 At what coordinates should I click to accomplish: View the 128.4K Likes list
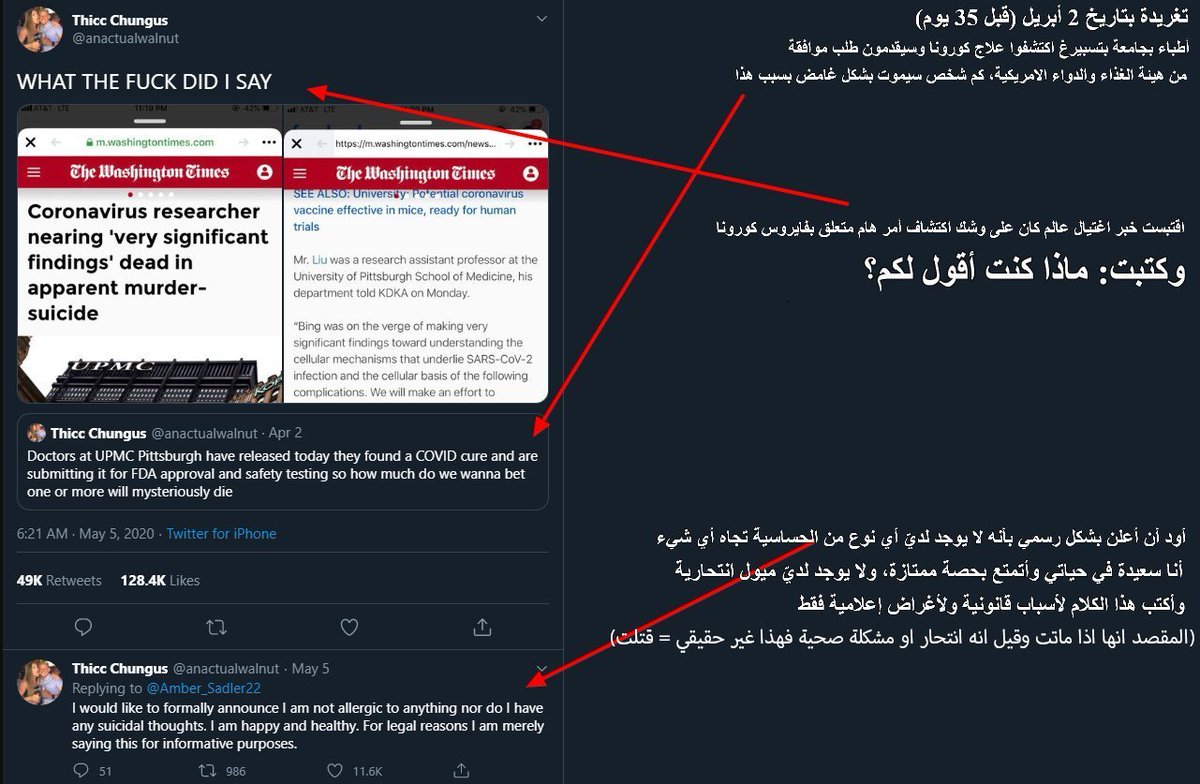159,580
